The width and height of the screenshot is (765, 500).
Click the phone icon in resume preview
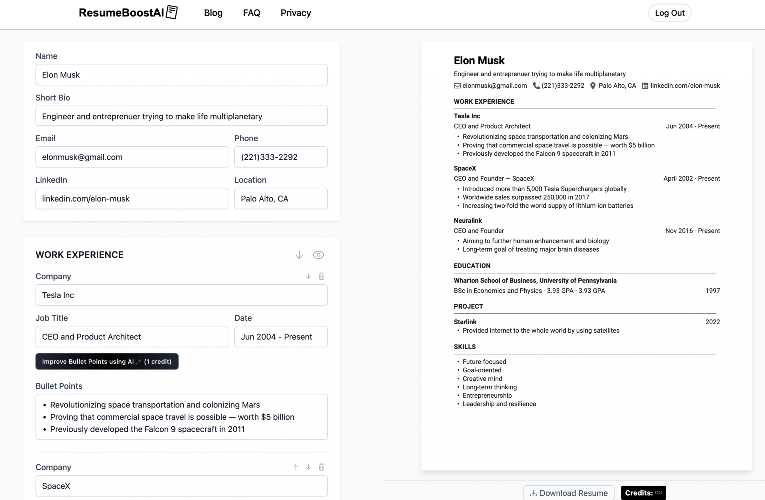[x=536, y=86]
